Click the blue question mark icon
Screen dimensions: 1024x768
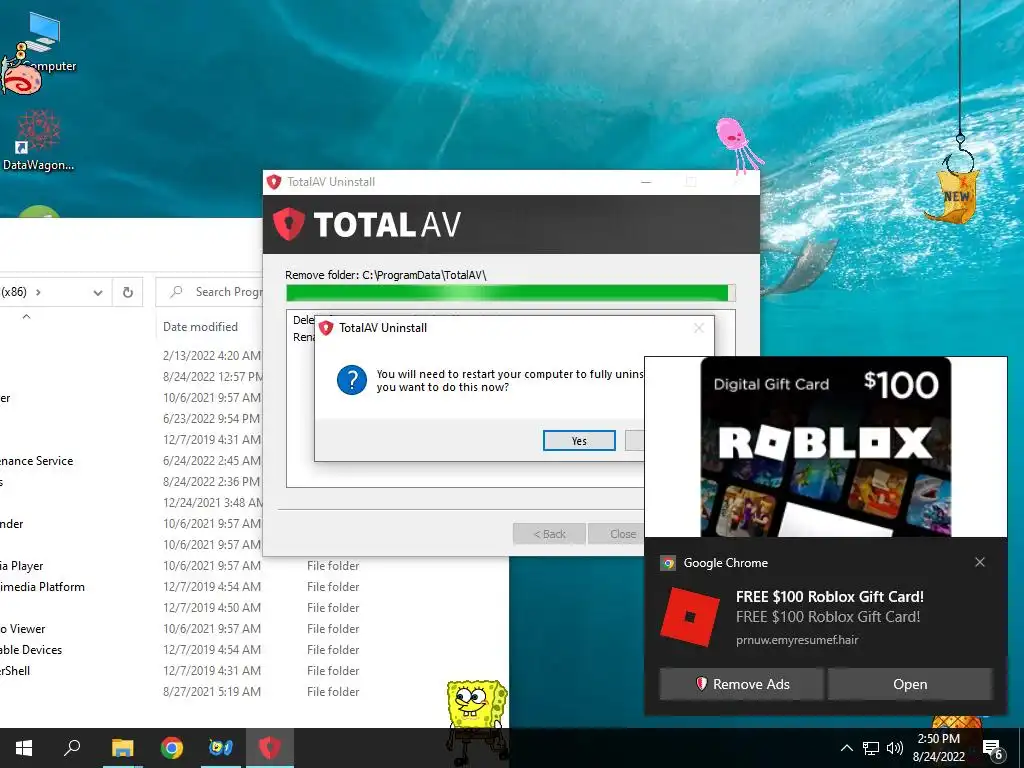pos(351,380)
